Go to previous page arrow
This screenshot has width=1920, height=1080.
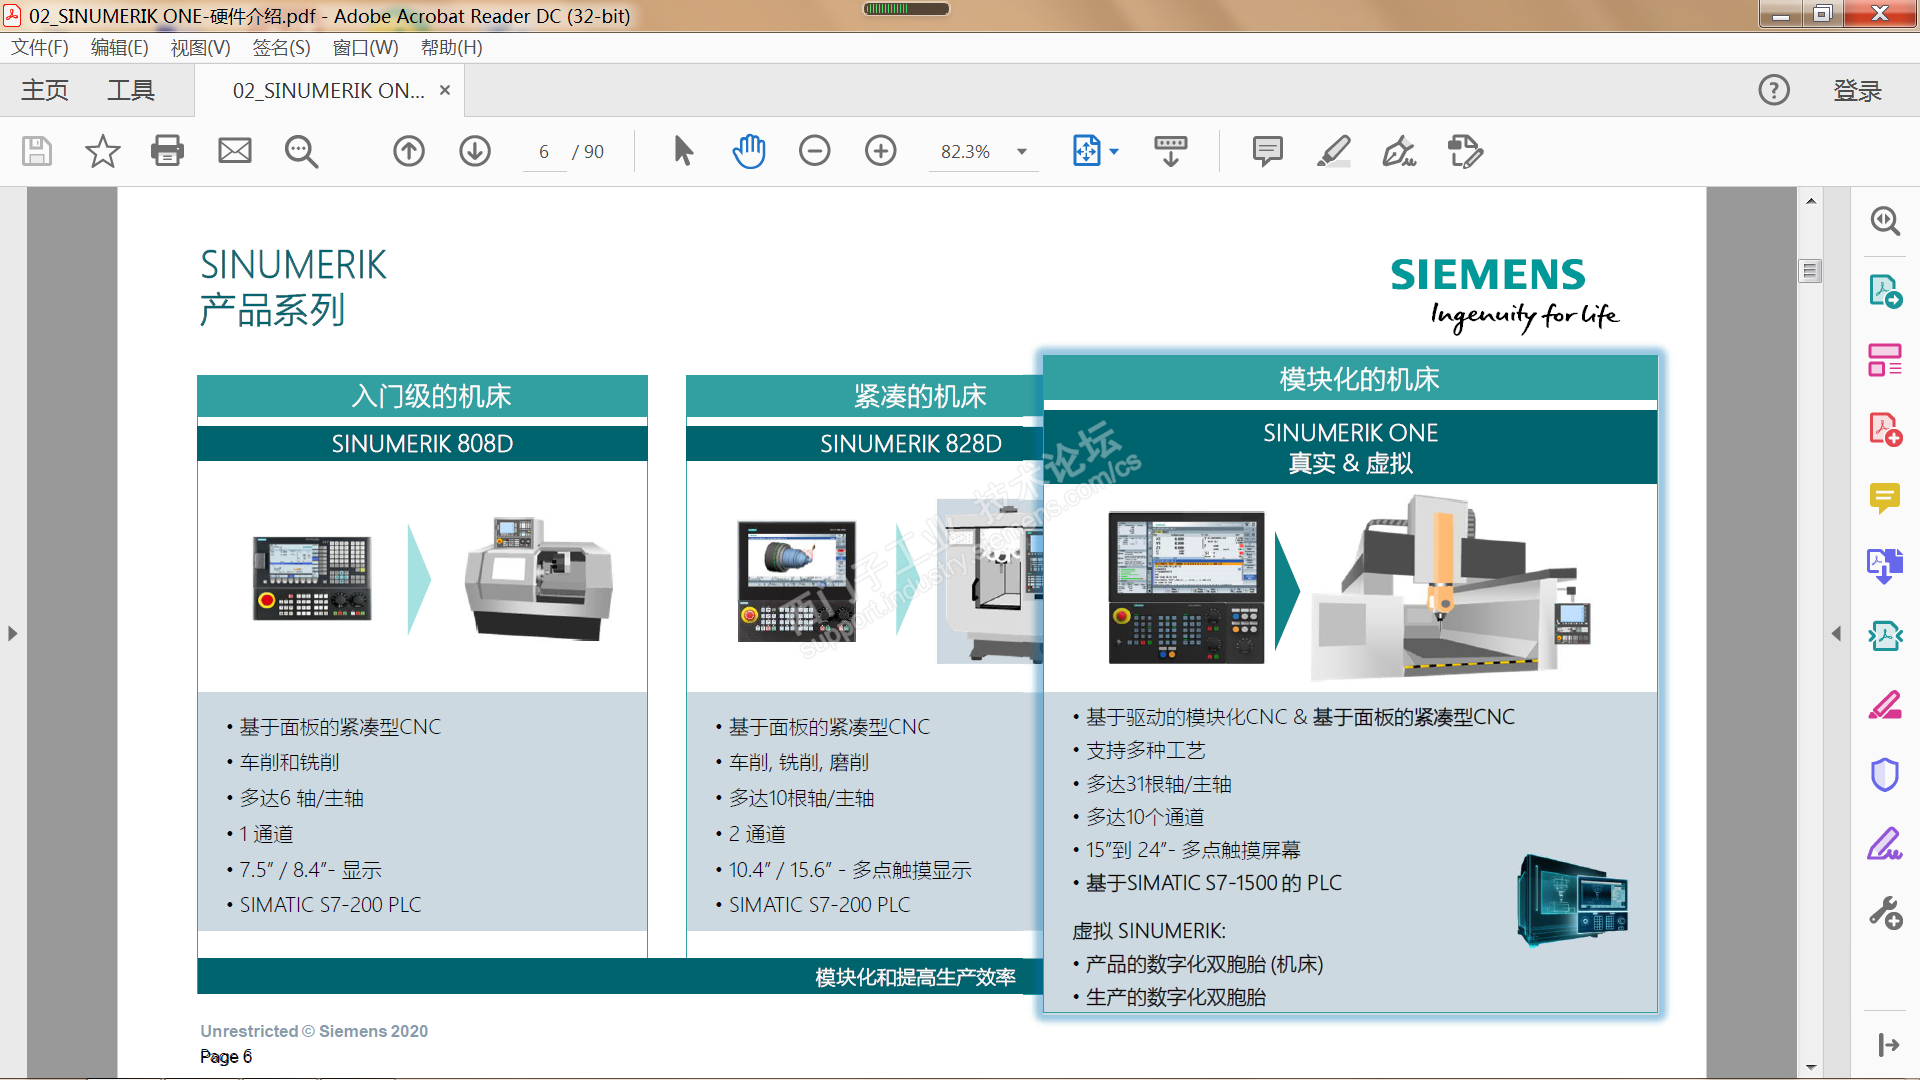[408, 151]
